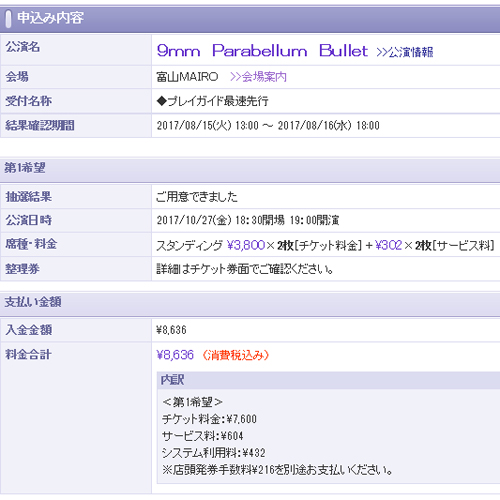The image size is (500, 500).
Task: Click the 会場 row label
Action: coord(17,77)
